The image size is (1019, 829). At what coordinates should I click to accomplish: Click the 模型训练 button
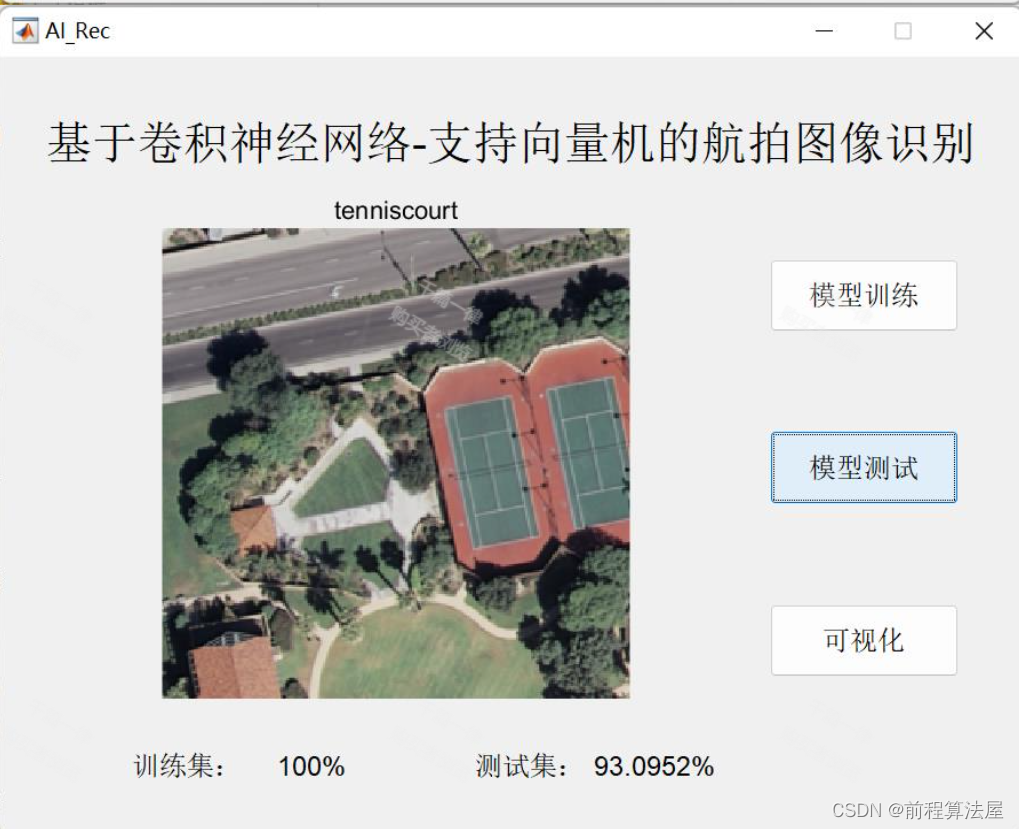864,296
